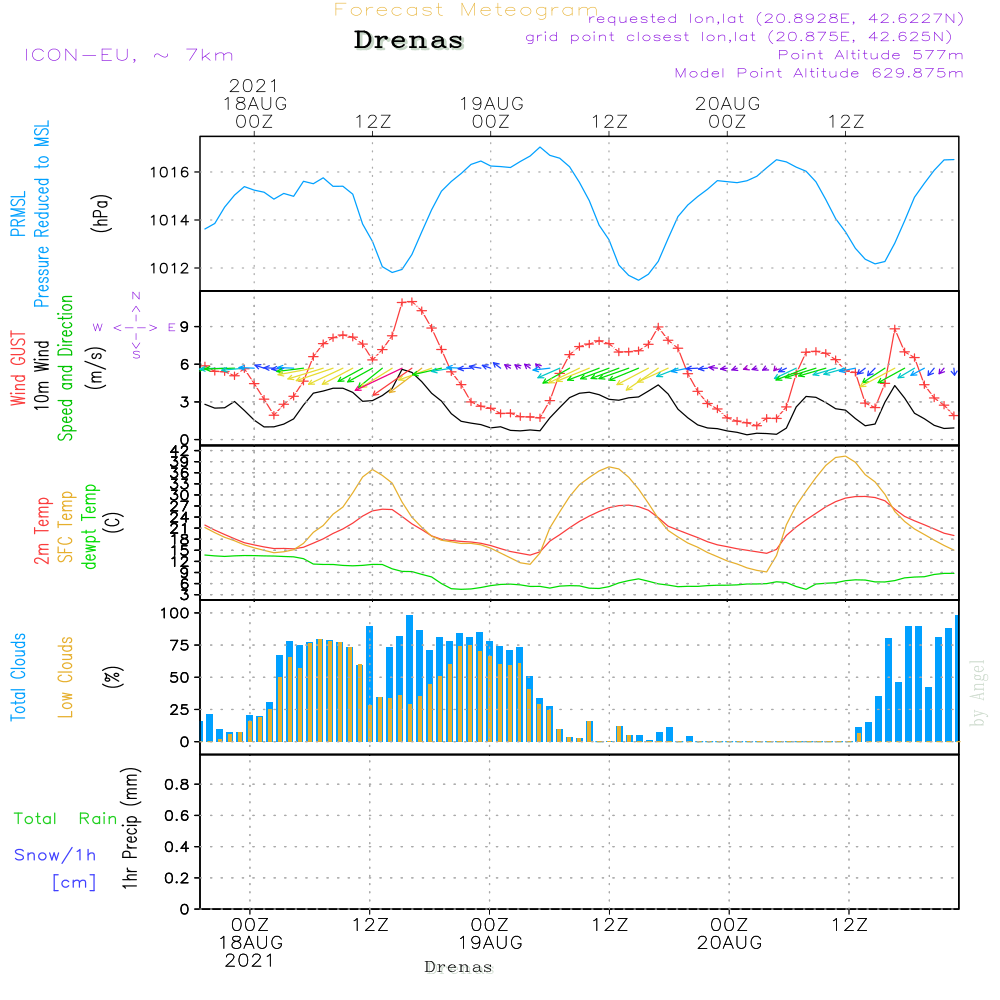
Task: Click the green 'Speed and Direction' label
Action: click(x=65, y=368)
